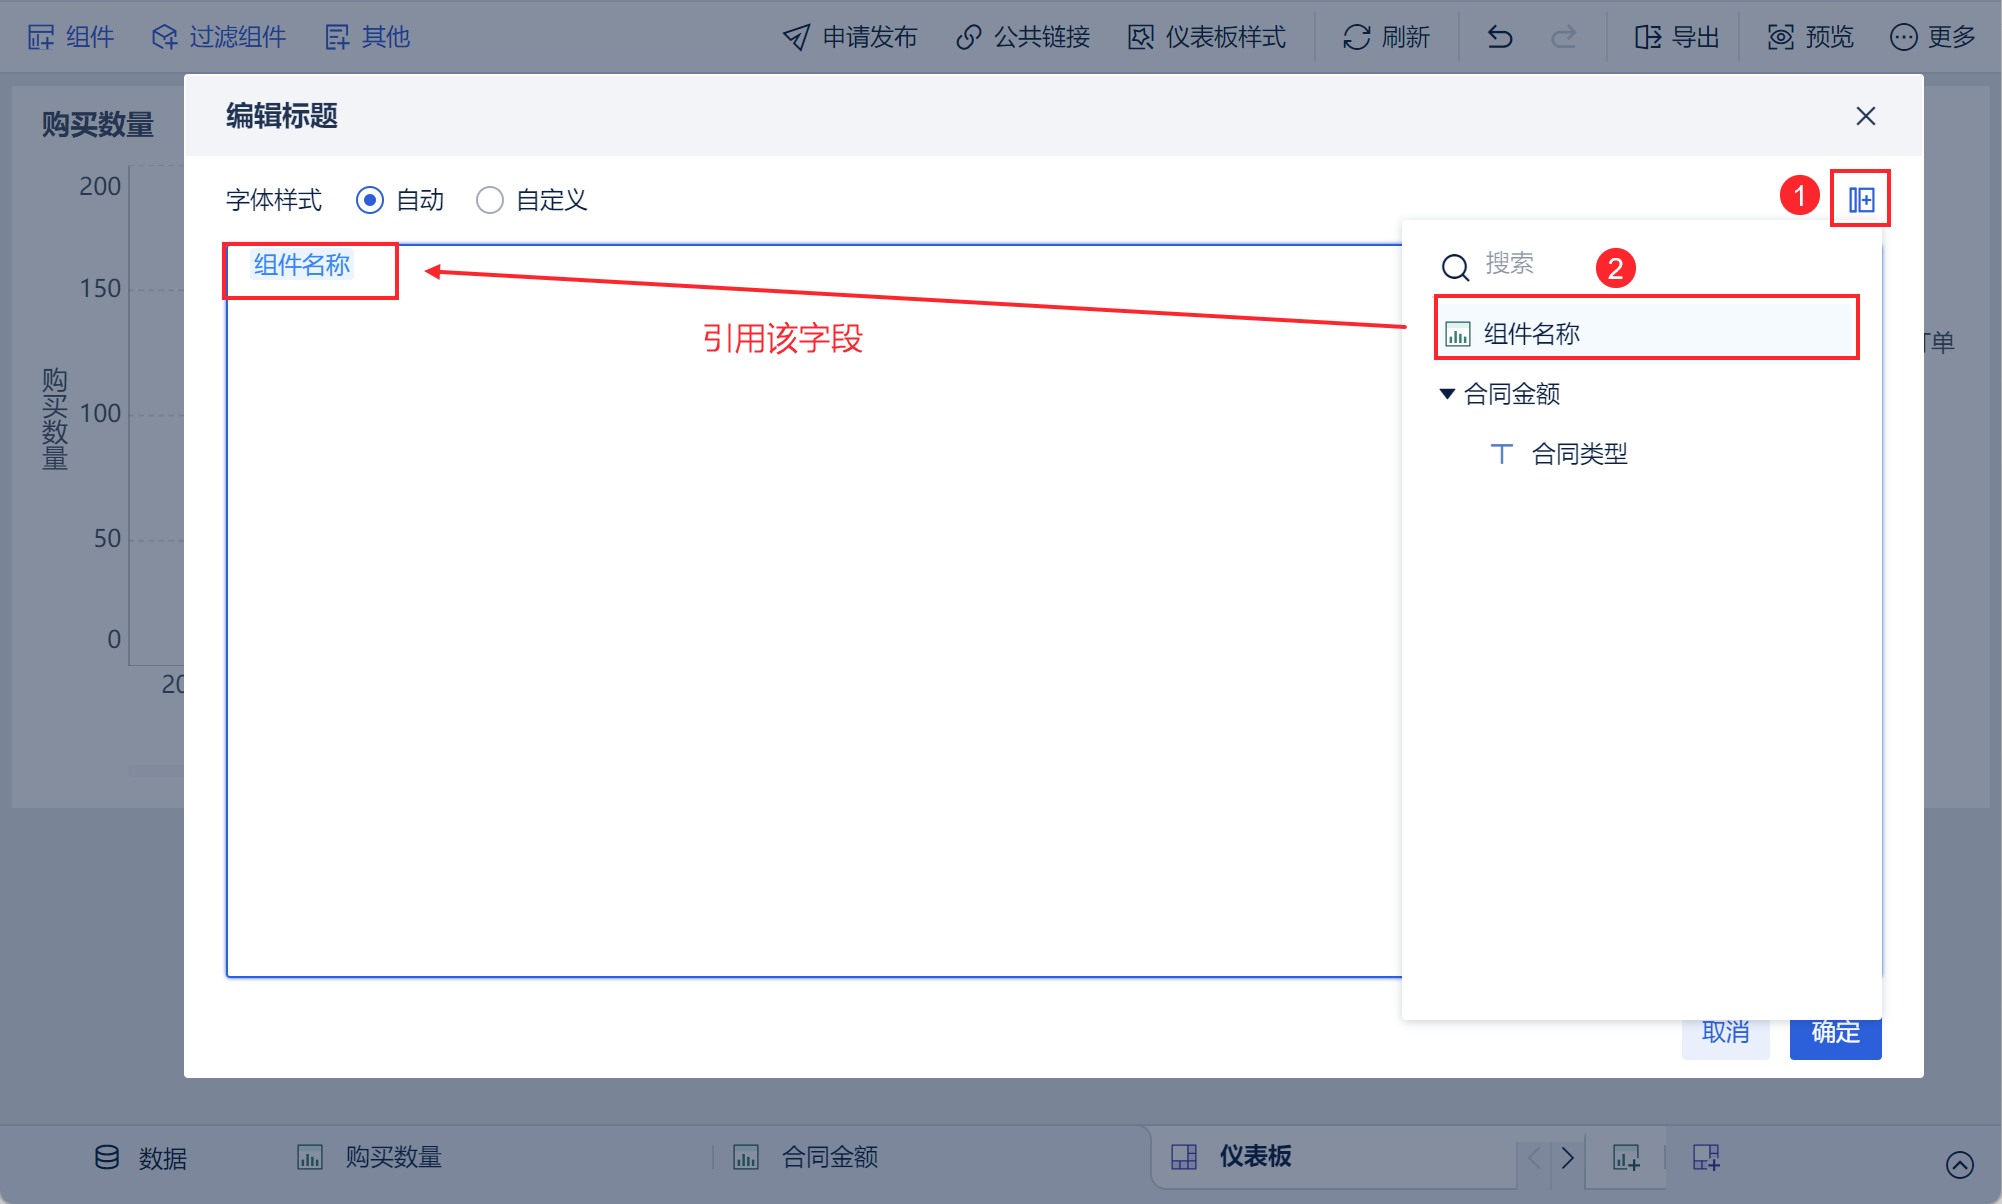Click inside the title text editor
Viewport: 2002px width, 1204px height.
(814, 610)
